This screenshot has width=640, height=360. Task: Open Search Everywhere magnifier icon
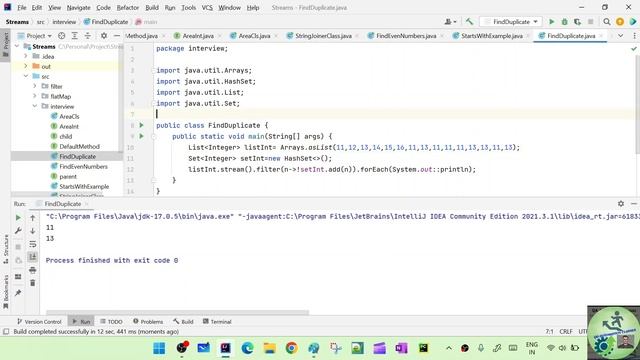click(607, 22)
